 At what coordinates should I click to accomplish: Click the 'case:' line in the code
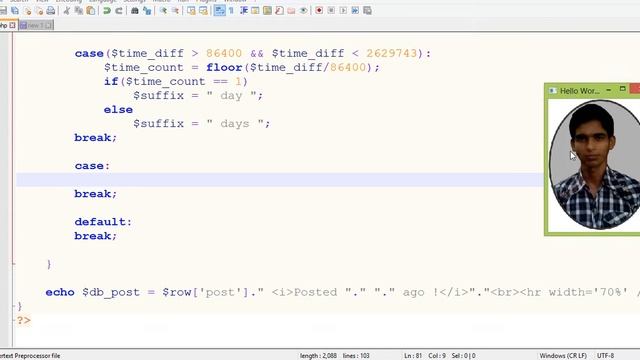pos(92,166)
